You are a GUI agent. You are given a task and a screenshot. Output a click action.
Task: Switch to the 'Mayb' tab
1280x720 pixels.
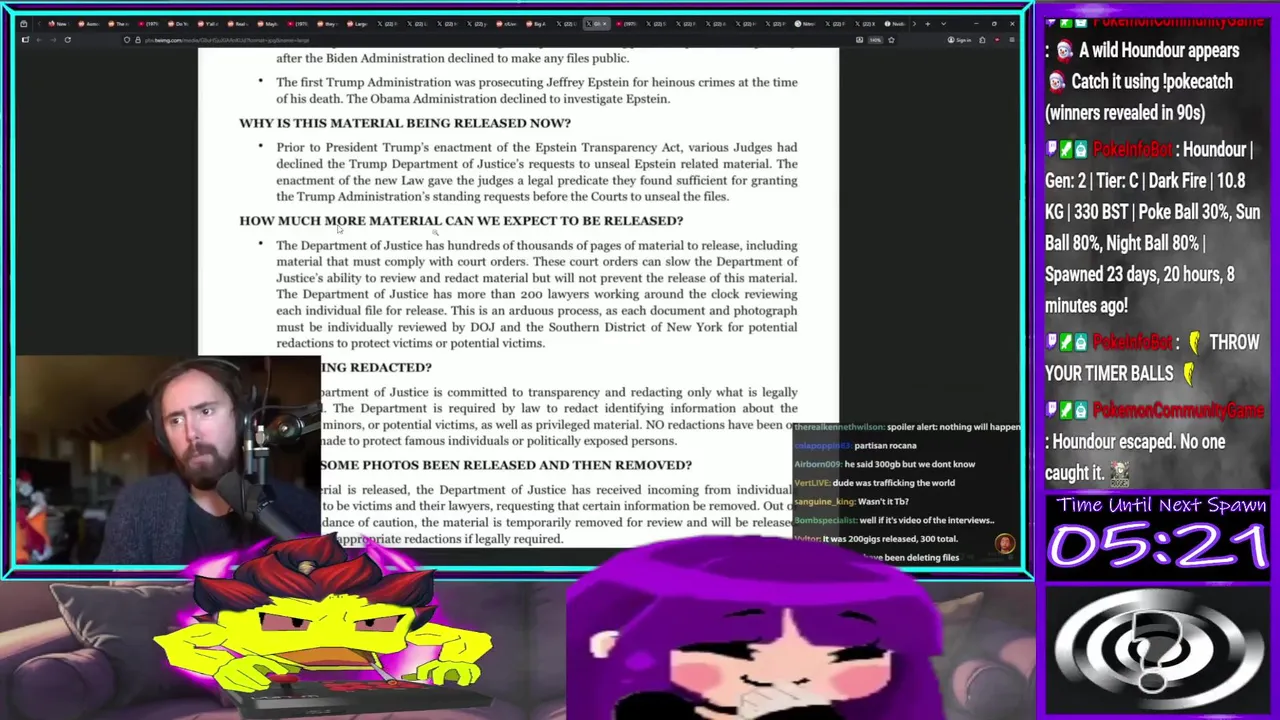(x=268, y=23)
